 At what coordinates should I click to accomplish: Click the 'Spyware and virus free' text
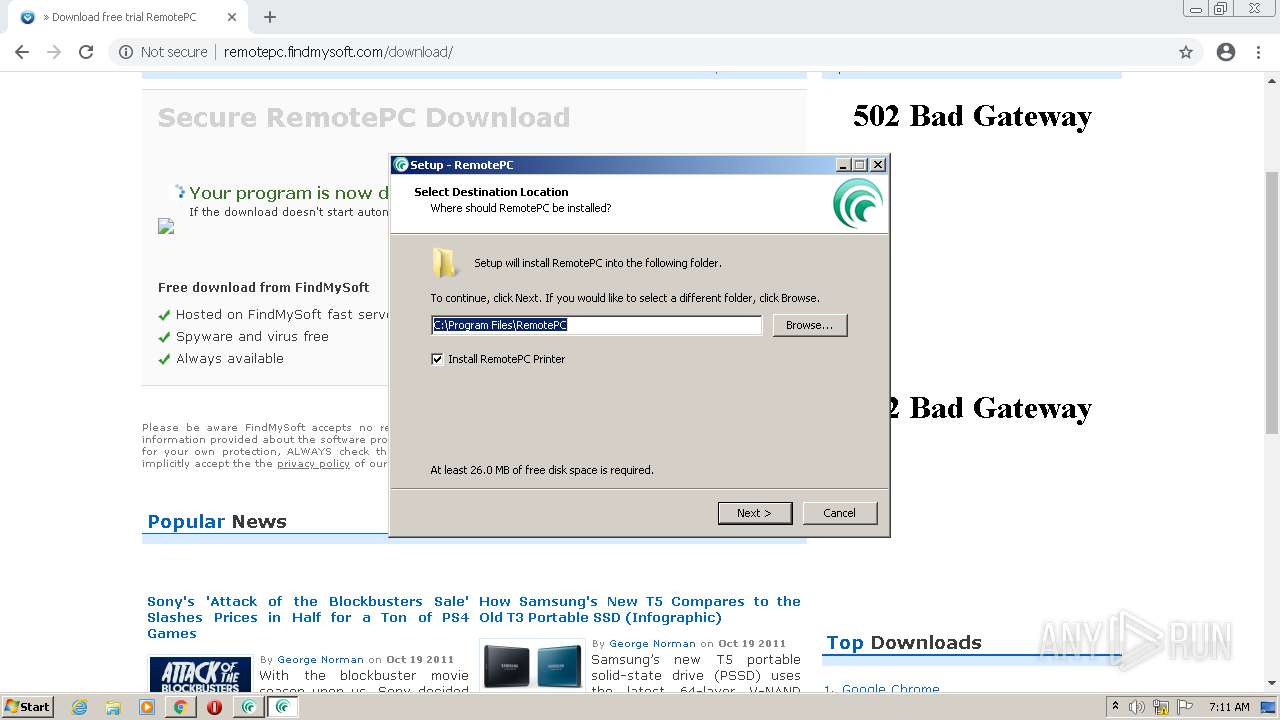pyautogui.click(x=252, y=337)
